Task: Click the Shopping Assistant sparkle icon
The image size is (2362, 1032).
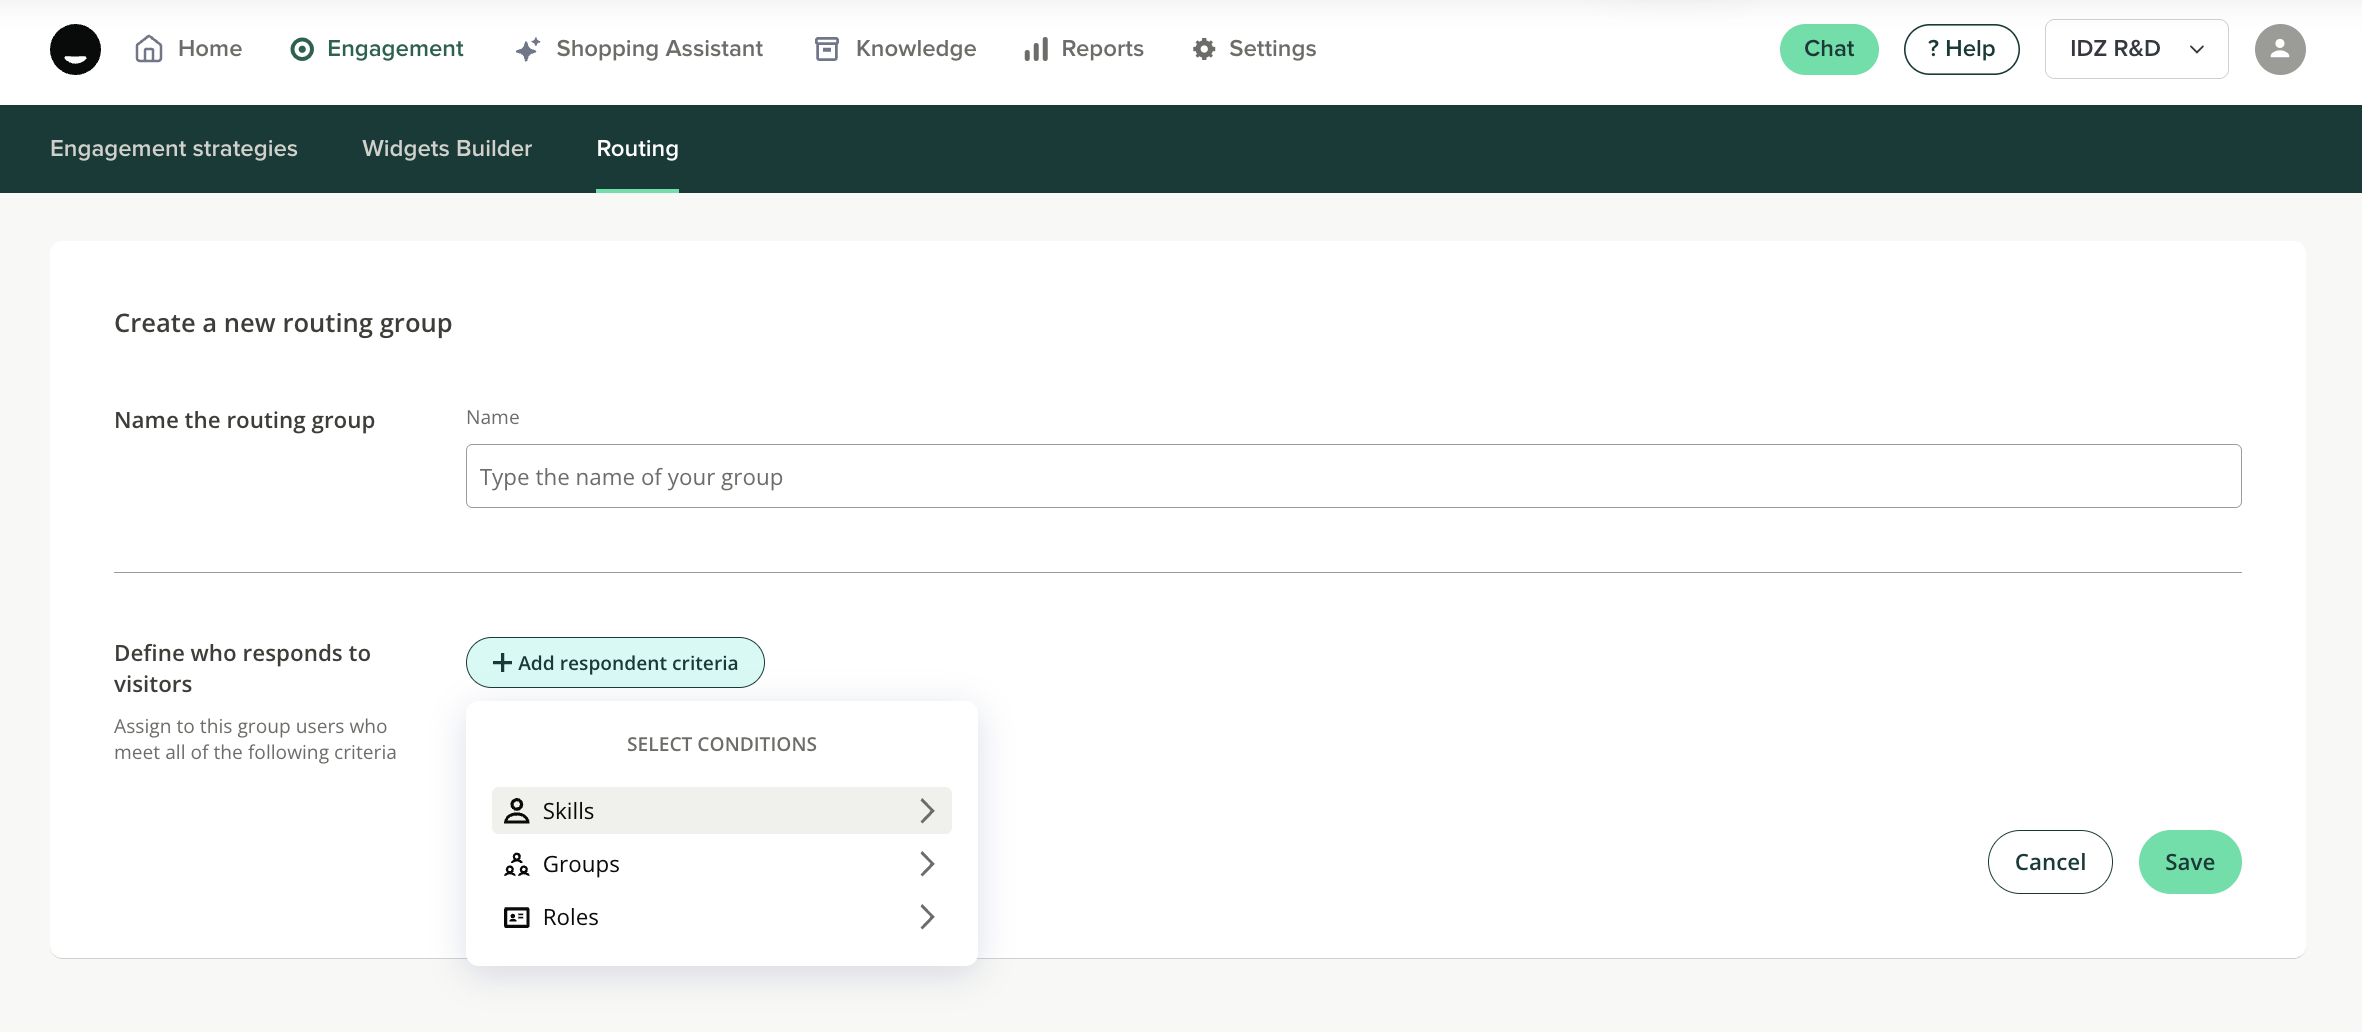Action: pos(528,49)
